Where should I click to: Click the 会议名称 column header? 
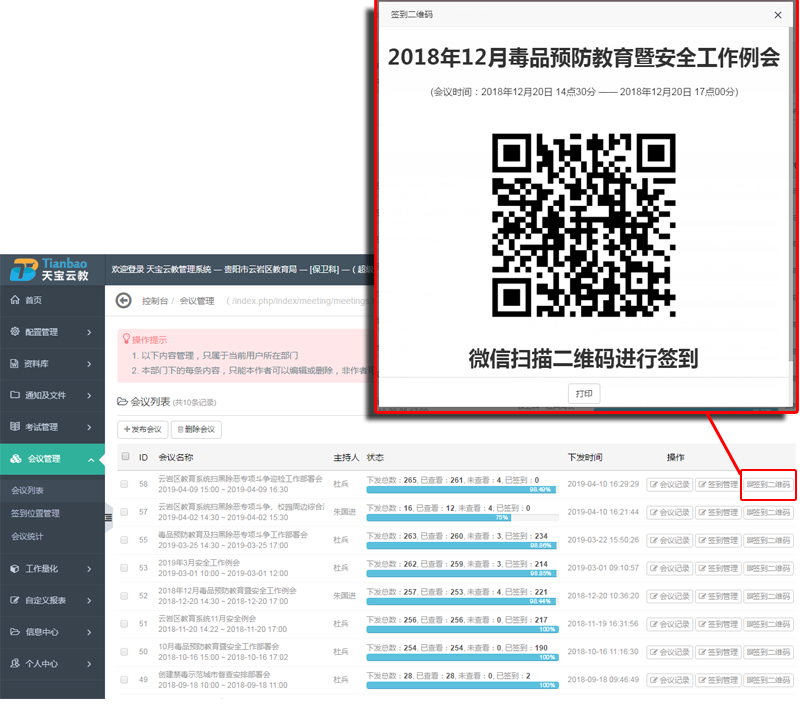(x=176, y=457)
